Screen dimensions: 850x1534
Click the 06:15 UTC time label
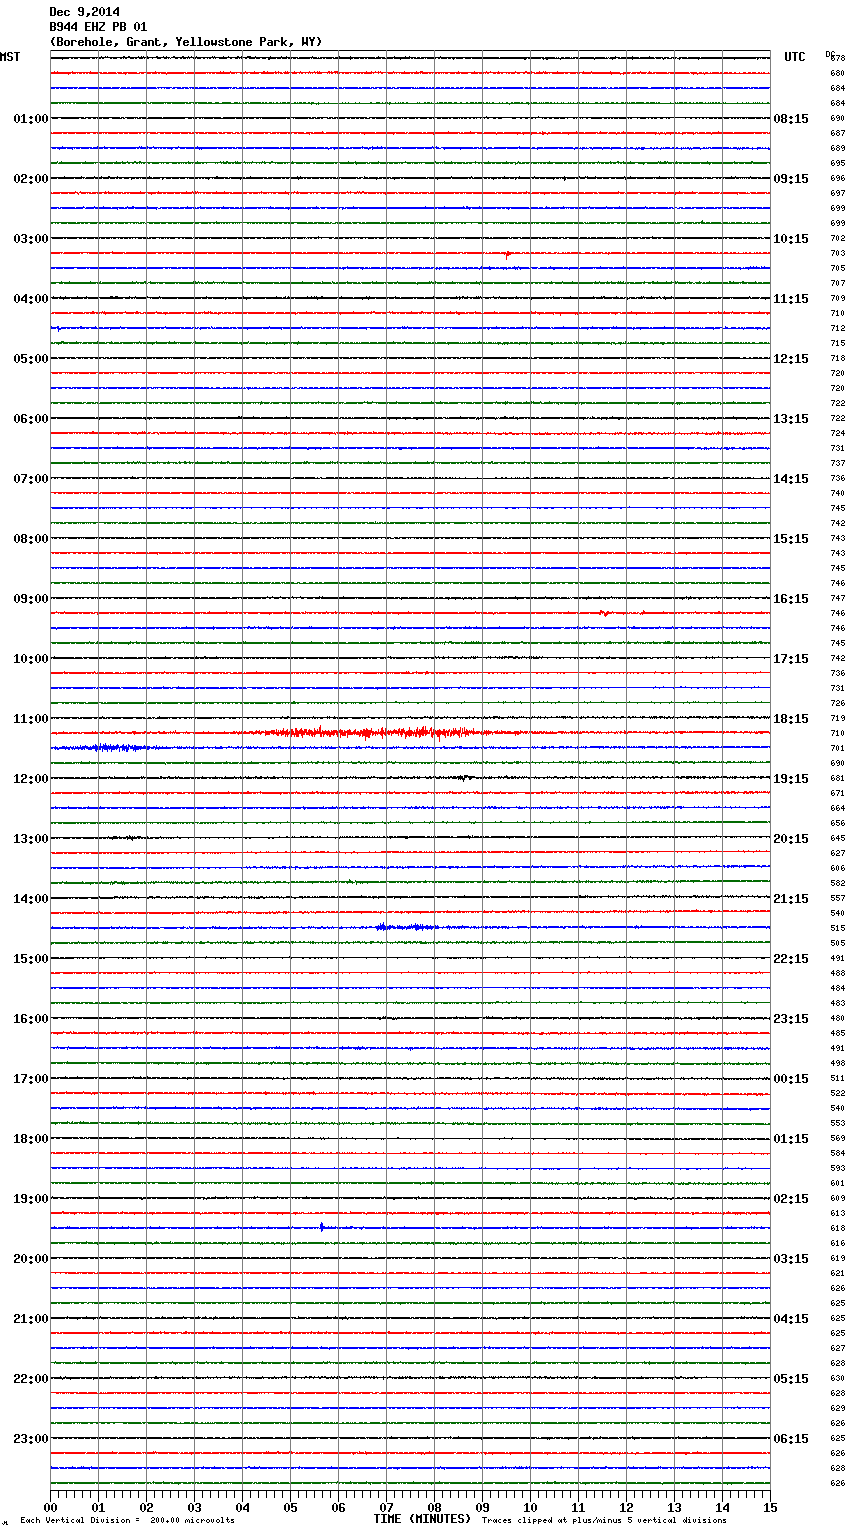[791, 1438]
